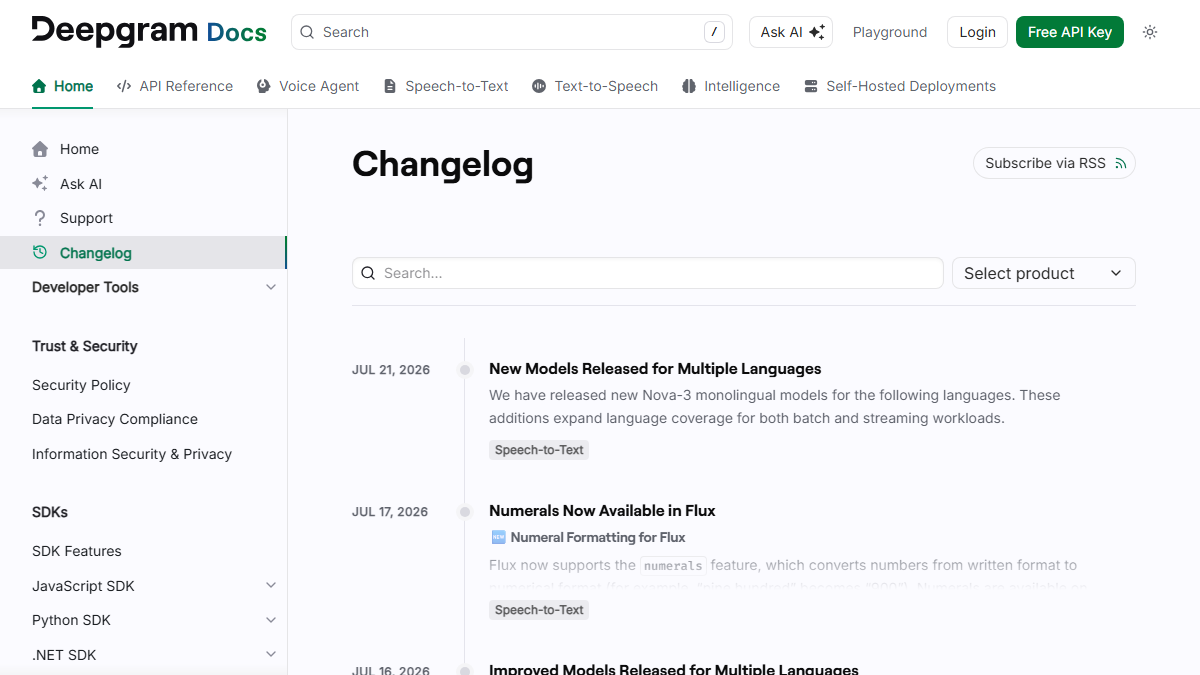This screenshot has width=1200, height=675.
Task: Click the JUL 21, 2026 date label
Action: coord(391,370)
